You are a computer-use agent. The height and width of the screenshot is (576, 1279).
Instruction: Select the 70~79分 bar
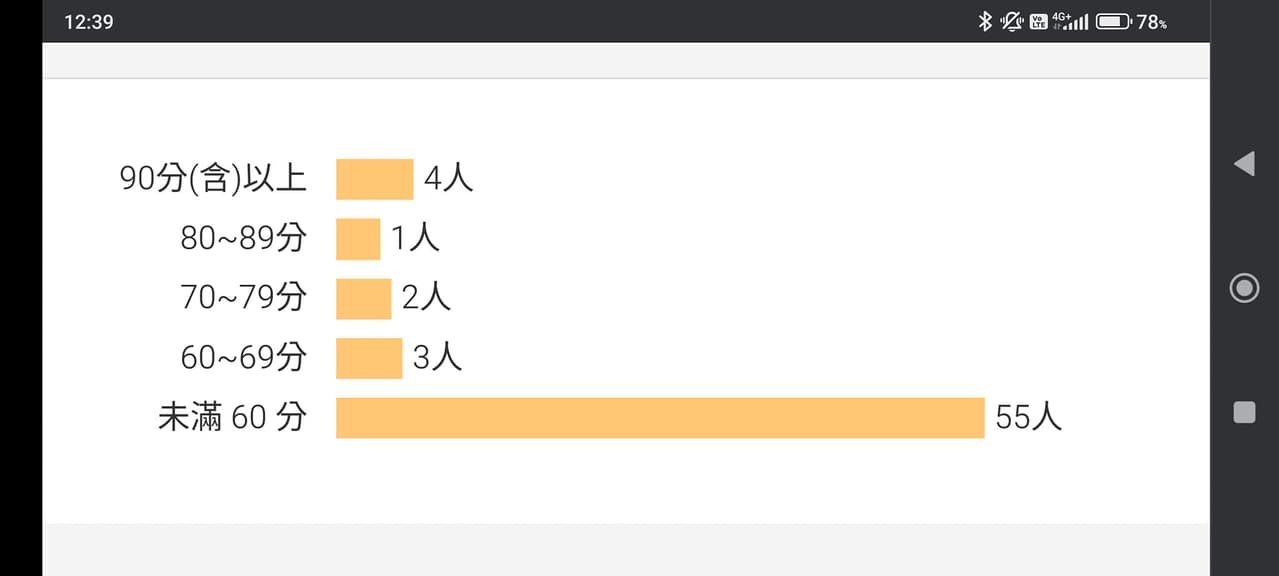coord(364,299)
